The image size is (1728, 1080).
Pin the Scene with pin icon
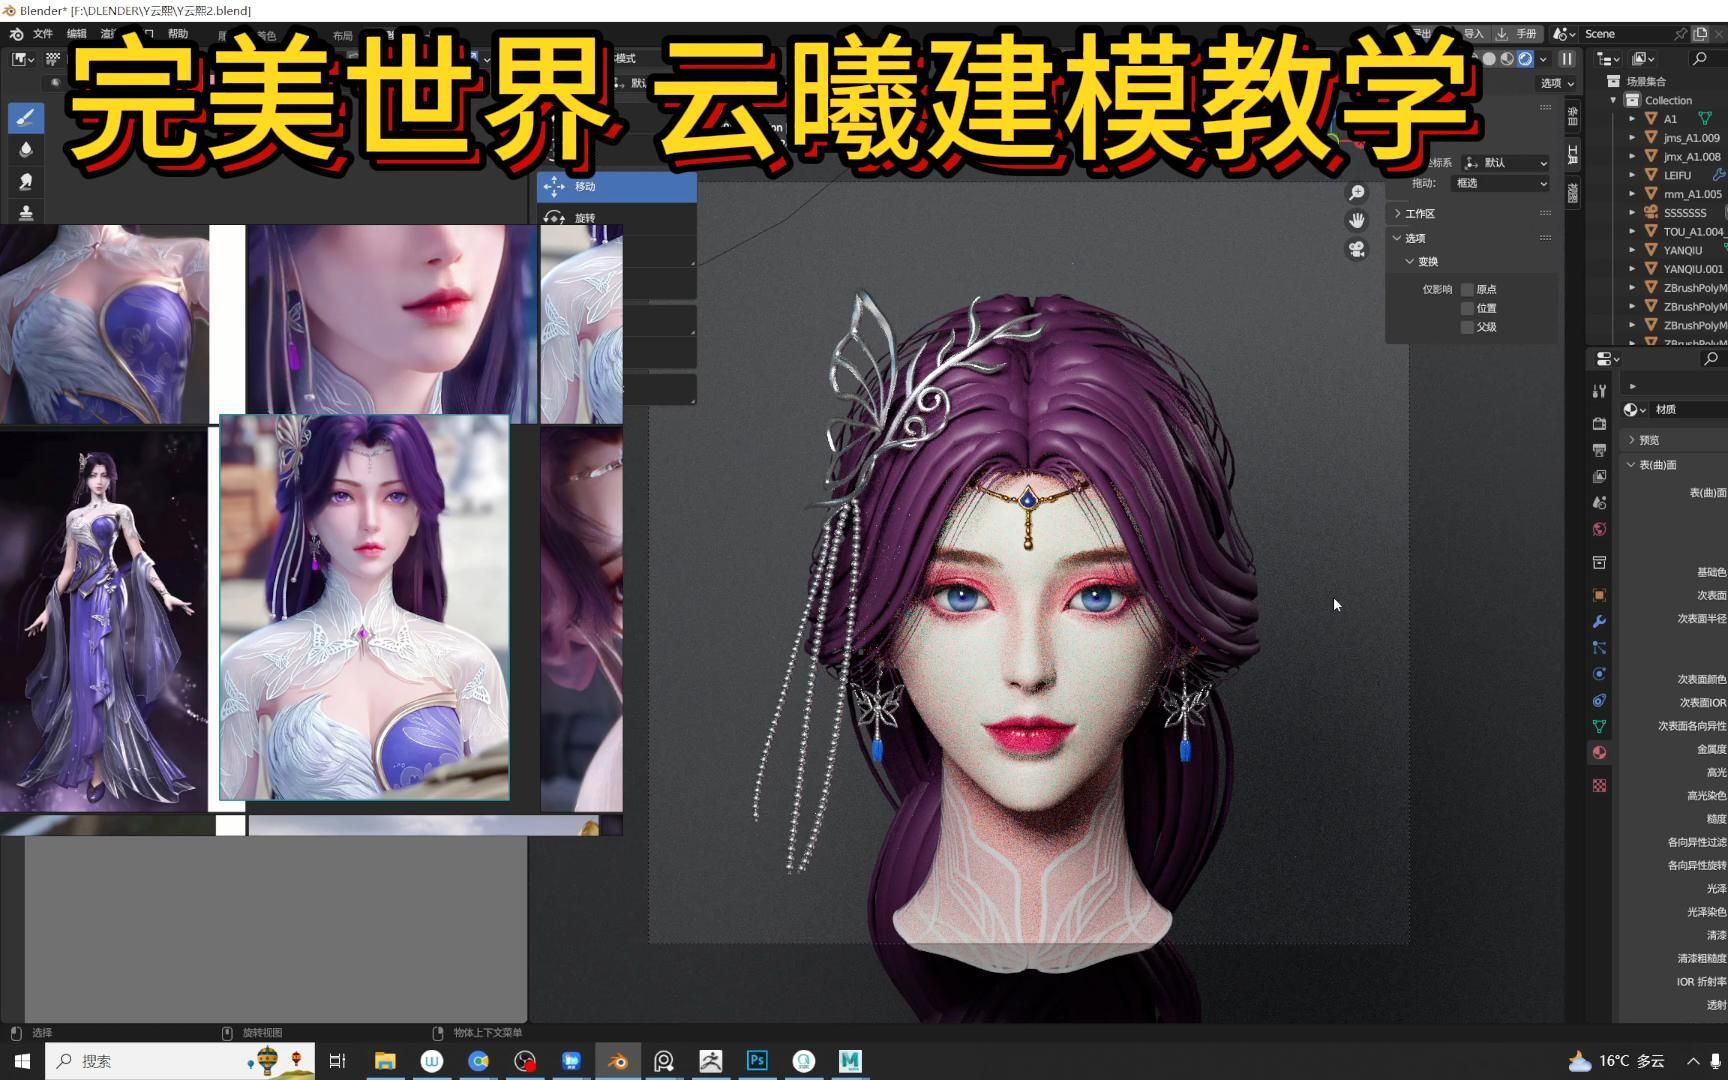click(x=1680, y=34)
